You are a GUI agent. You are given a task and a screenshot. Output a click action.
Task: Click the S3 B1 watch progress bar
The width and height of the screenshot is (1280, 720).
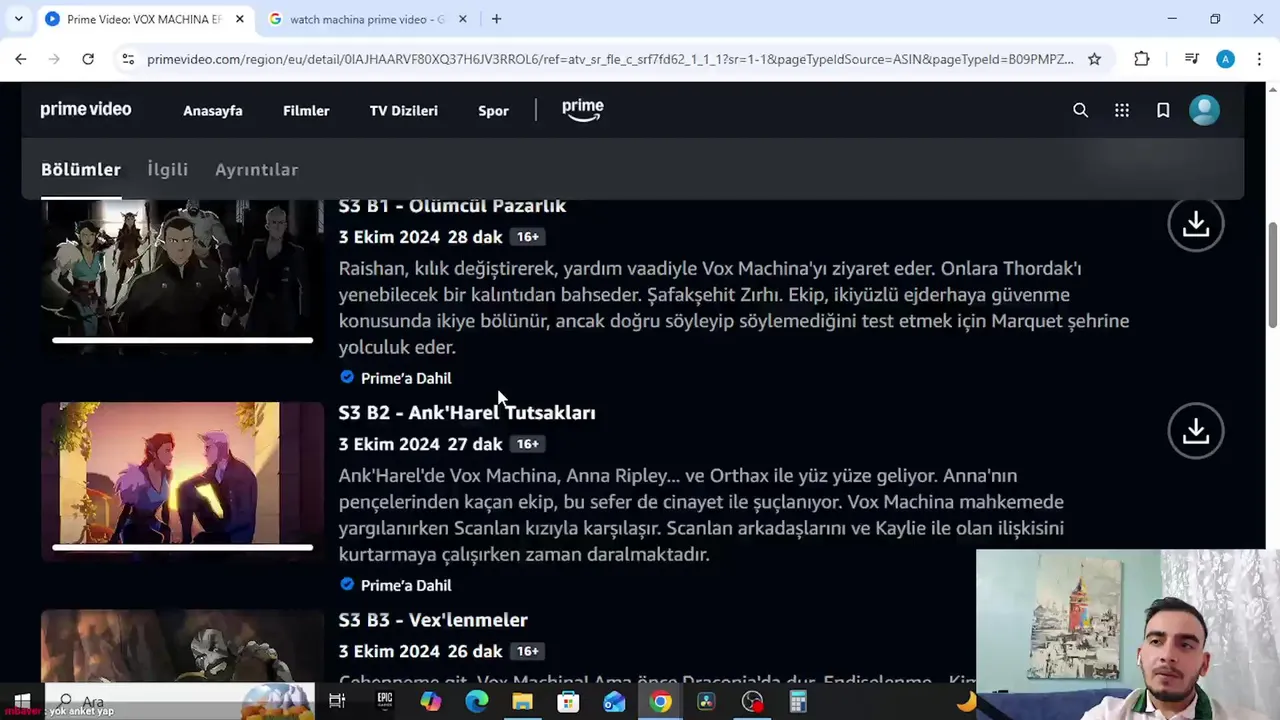coord(182,340)
